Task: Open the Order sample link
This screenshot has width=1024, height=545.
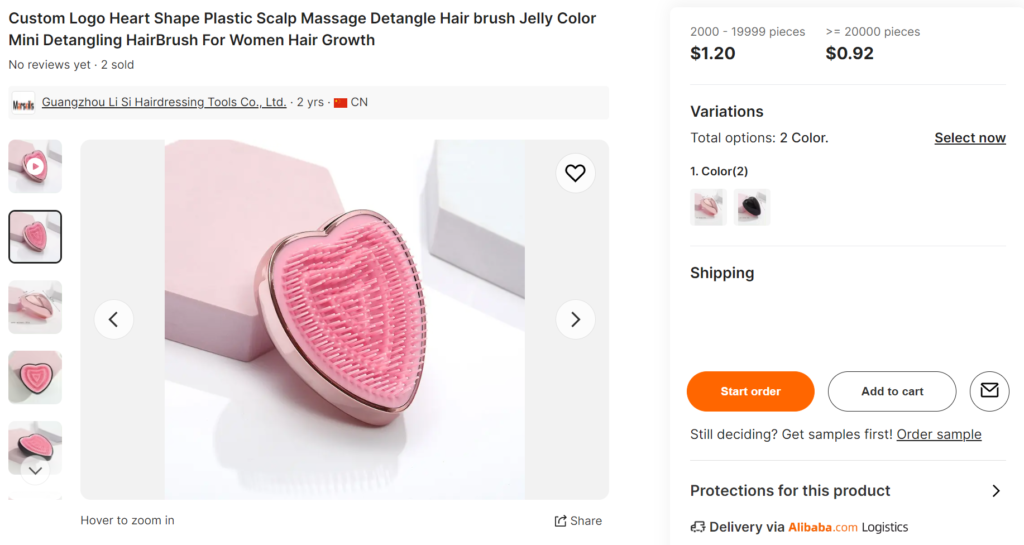Action: tap(938, 434)
